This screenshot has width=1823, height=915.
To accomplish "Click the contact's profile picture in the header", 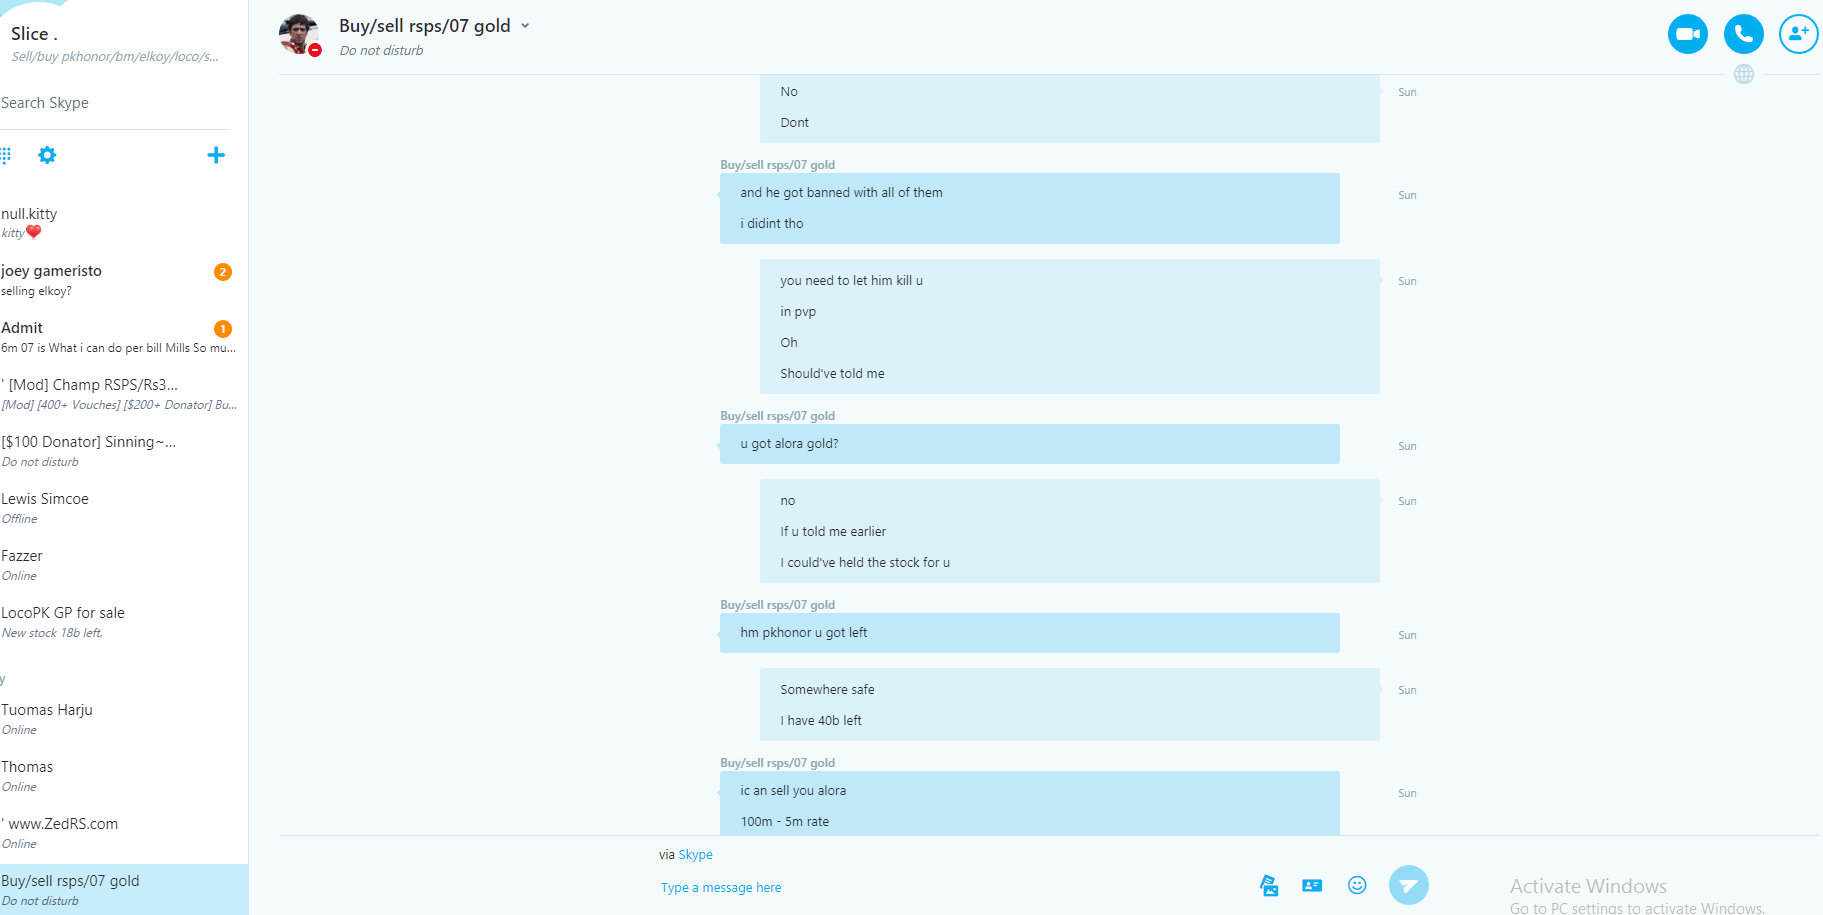I will pos(299,34).
